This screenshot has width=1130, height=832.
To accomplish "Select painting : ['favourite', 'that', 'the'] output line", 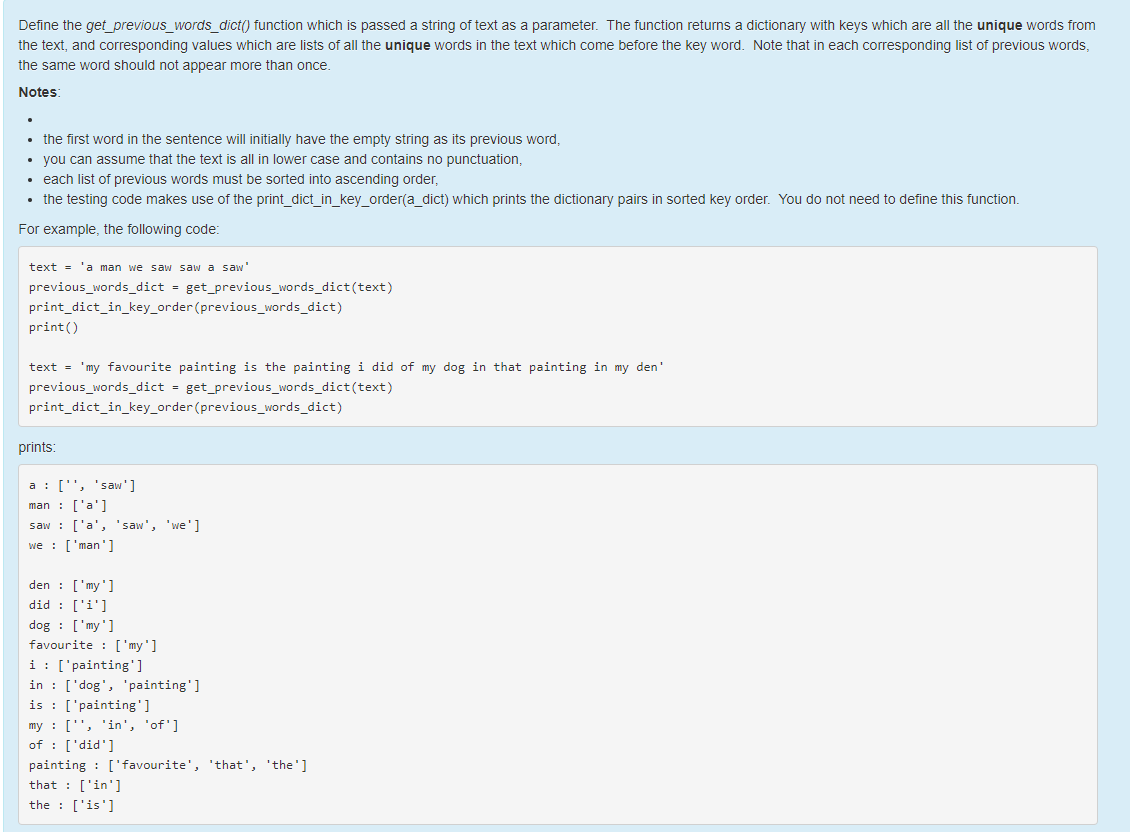I will 166,764.
